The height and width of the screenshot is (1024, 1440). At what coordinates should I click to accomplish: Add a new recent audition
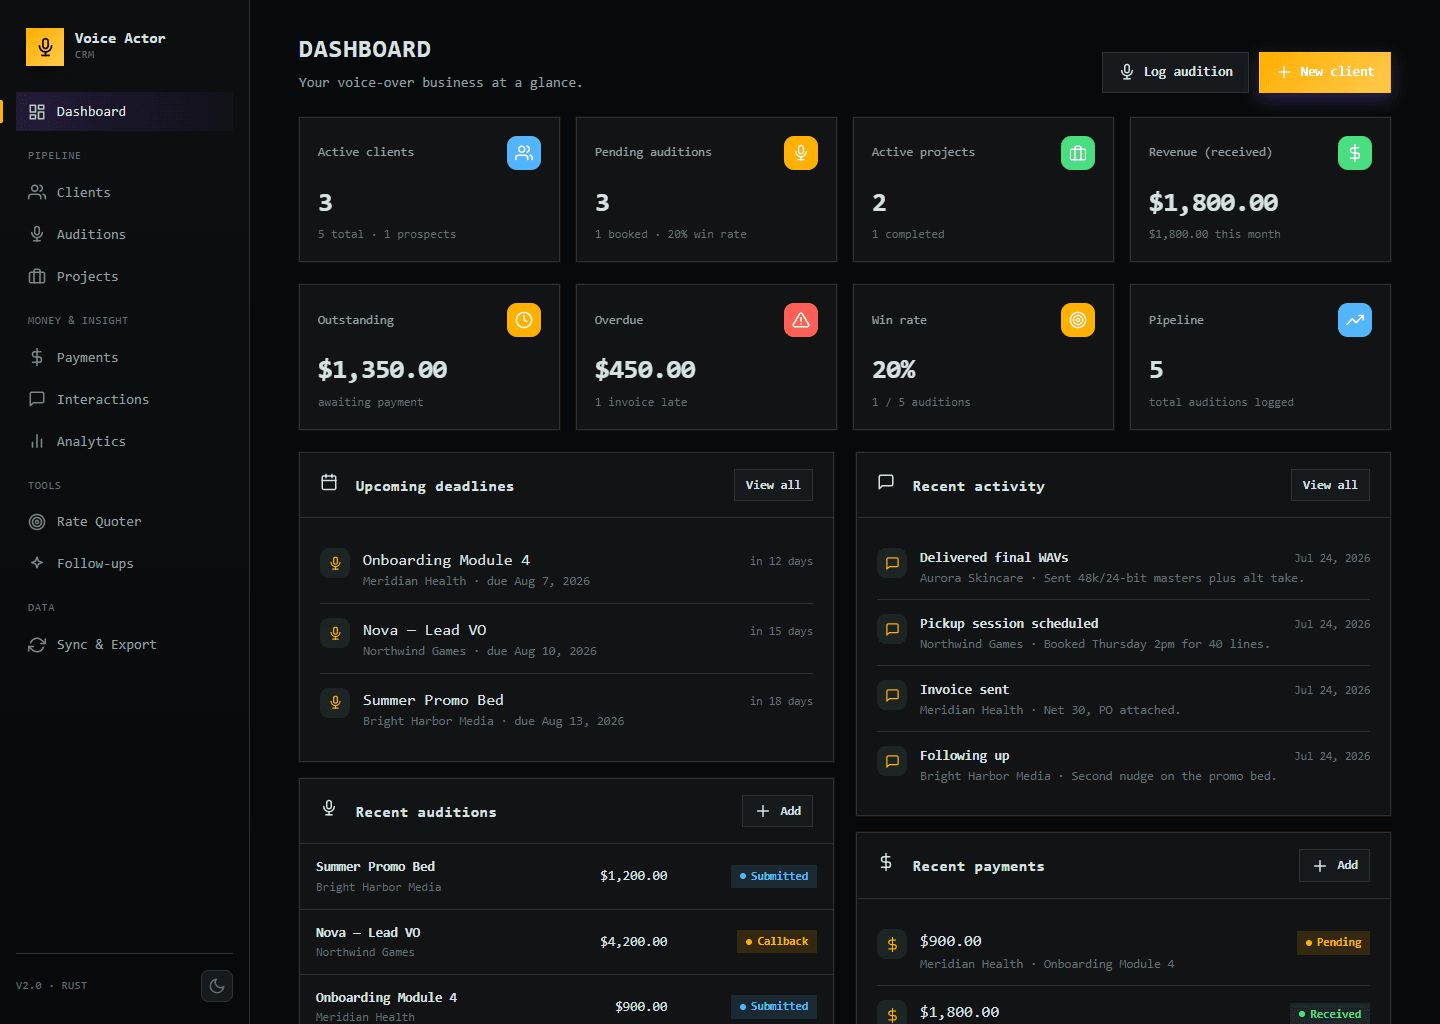click(x=777, y=811)
